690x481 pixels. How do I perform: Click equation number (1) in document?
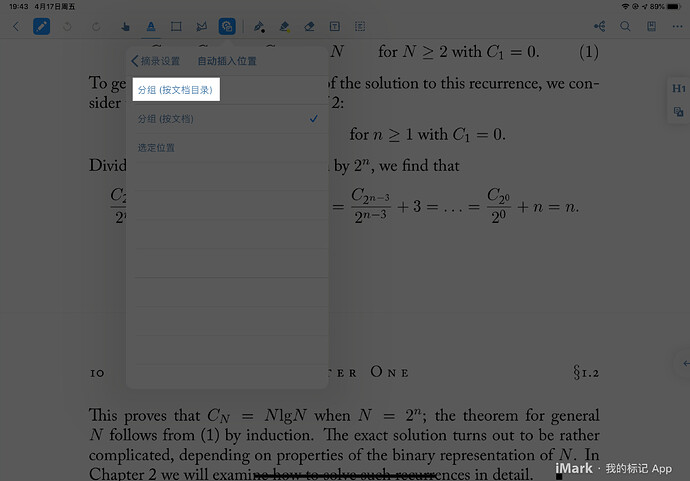coord(589,52)
